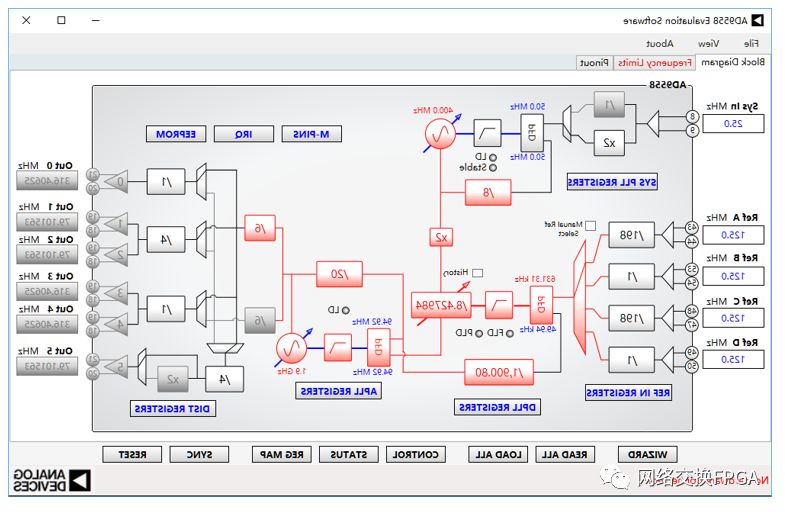785x512 pixels.
Task: Toggle the History checkbox
Action: (x=478, y=273)
